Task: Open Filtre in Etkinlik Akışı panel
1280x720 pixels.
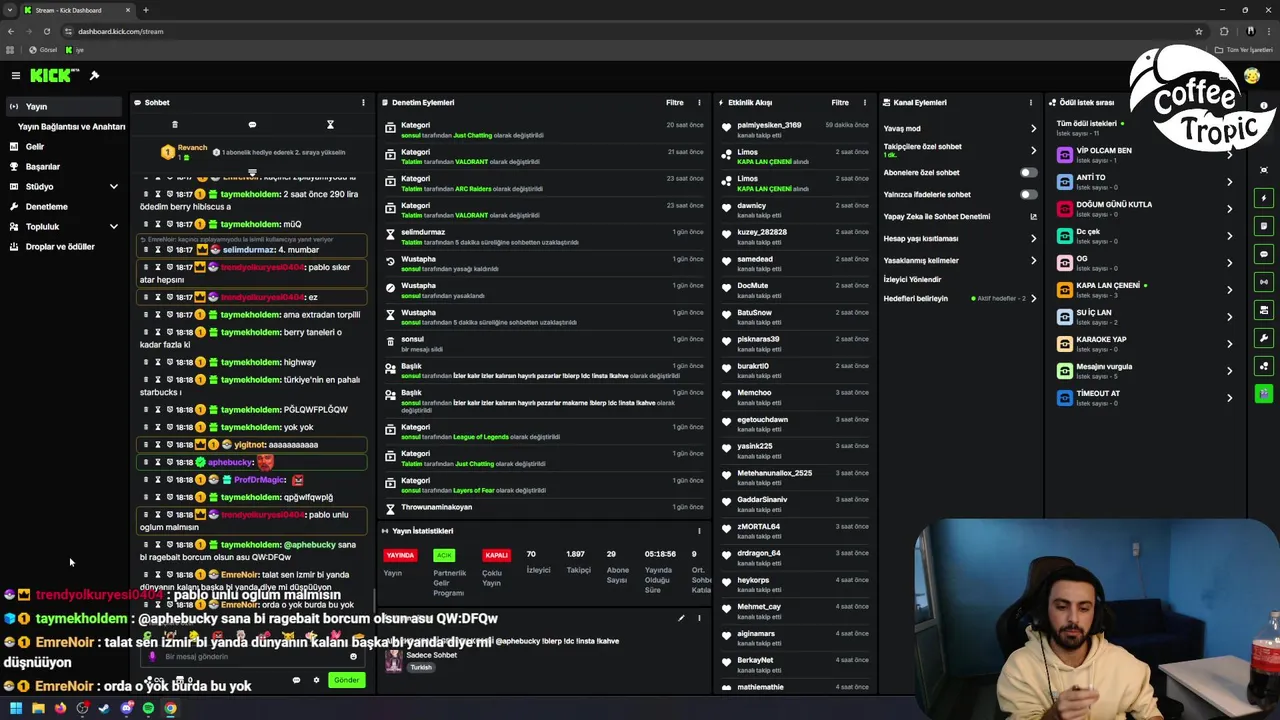Action: (840, 102)
